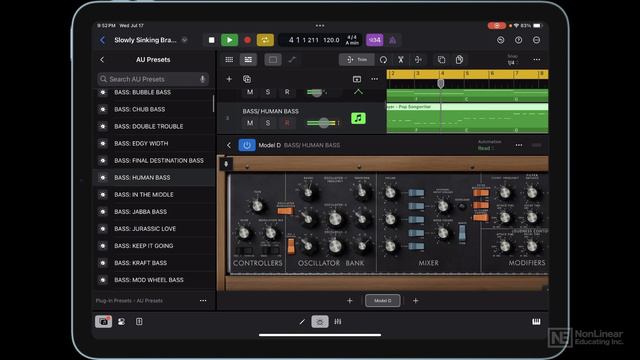Toggle the region view rectangle button
640x360 pixels.
coord(273,60)
